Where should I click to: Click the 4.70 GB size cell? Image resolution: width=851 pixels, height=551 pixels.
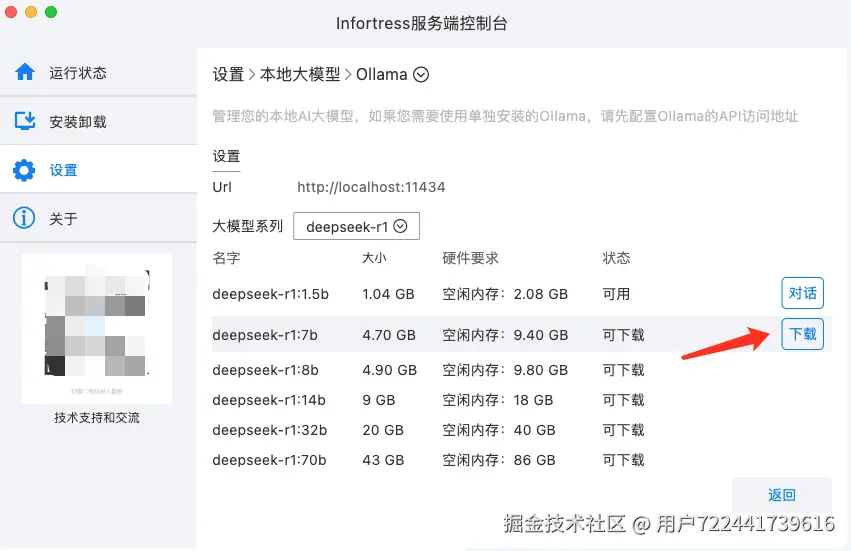389,335
